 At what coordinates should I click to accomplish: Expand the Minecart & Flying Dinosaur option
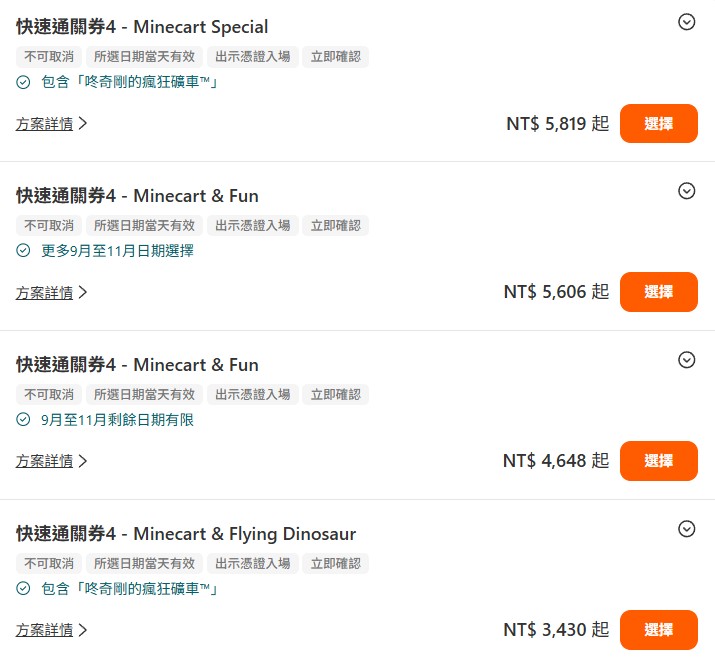[x=686, y=529]
